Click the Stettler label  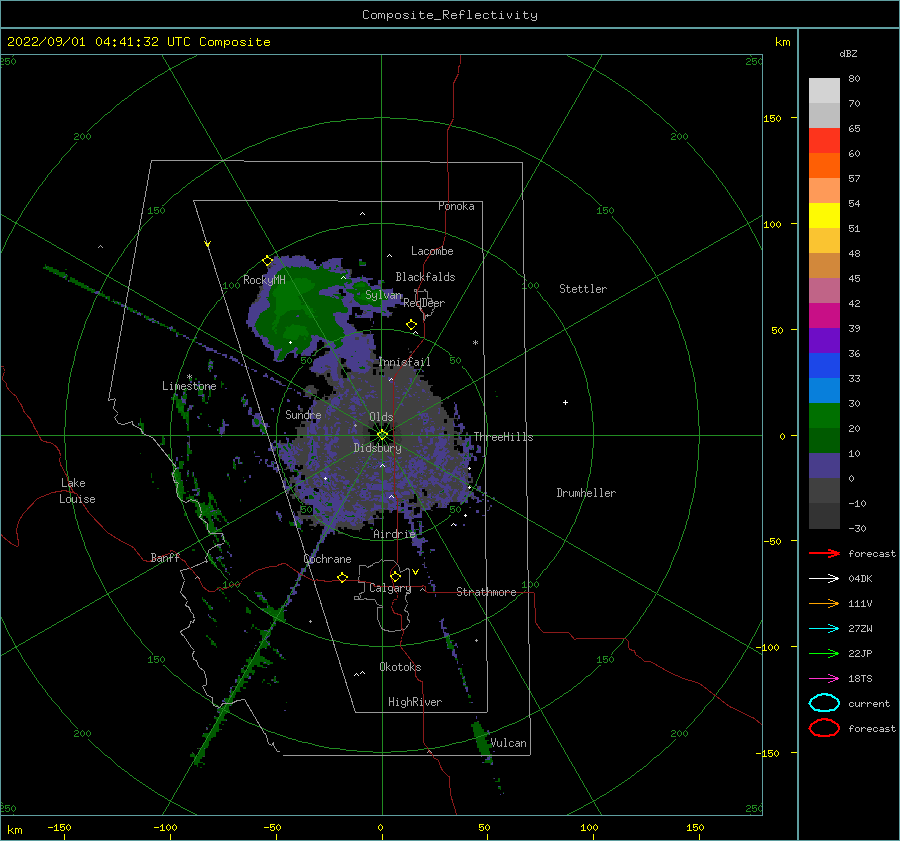[x=583, y=289]
